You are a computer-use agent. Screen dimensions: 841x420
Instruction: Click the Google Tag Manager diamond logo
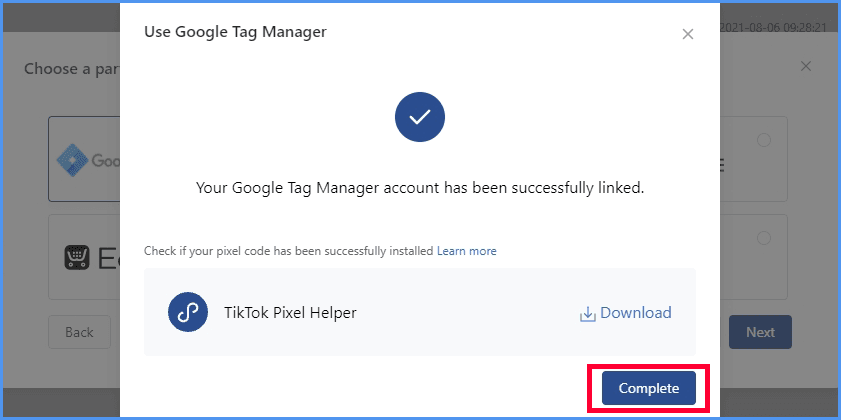(x=73, y=159)
